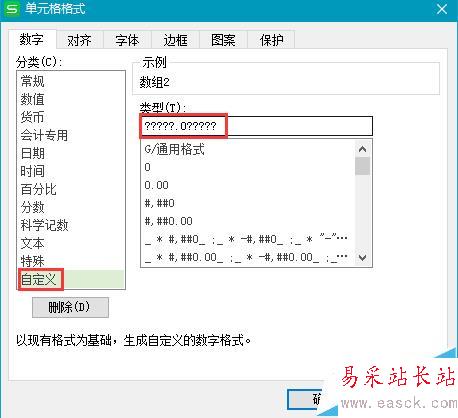Pick 科学记数 category
This screenshot has height=418, width=458.
tap(71, 225)
